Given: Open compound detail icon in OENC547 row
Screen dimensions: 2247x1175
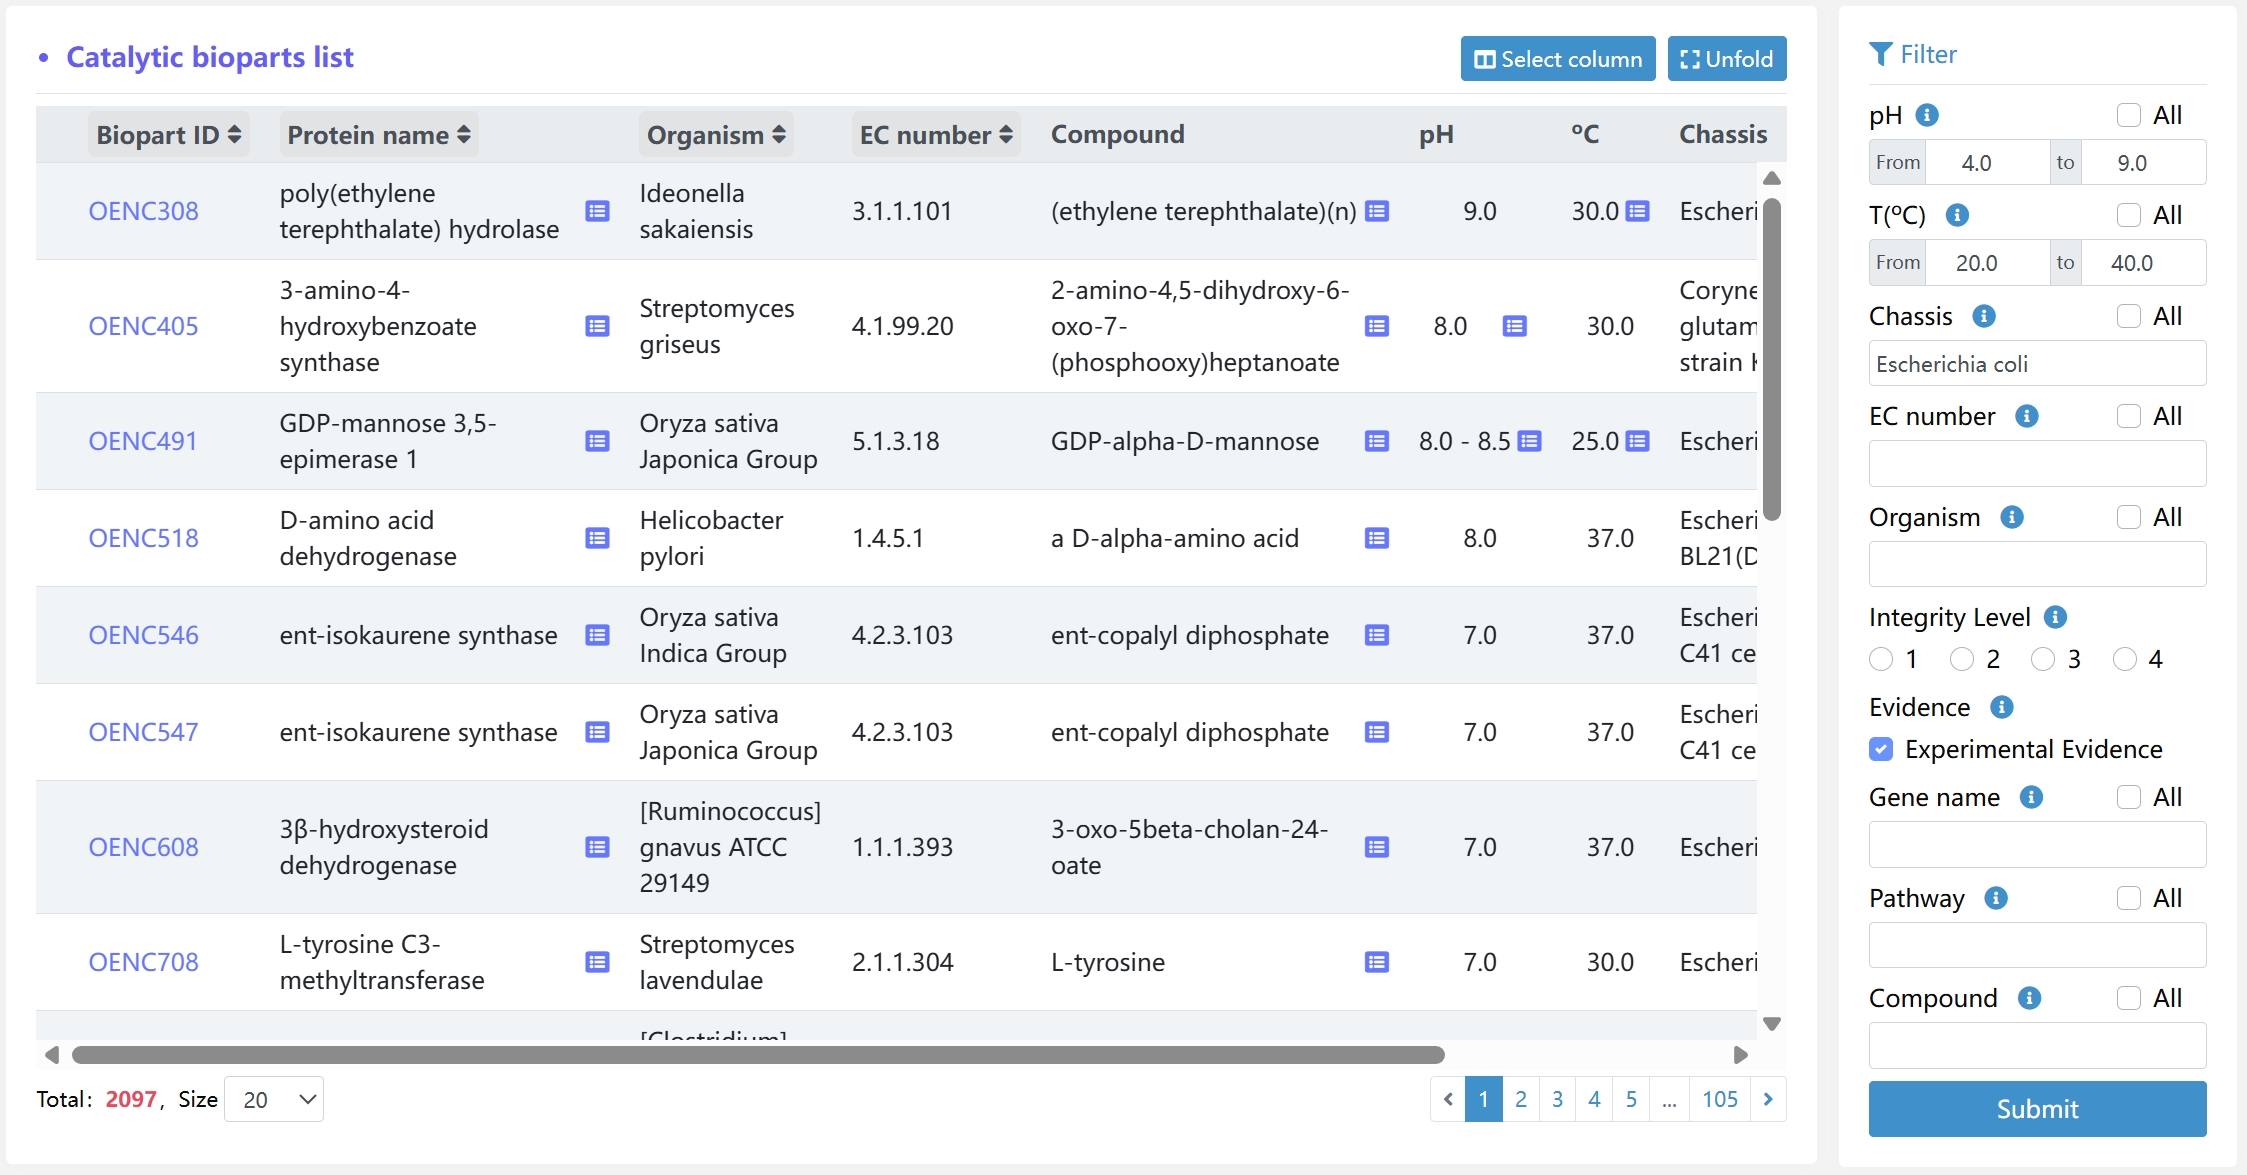Looking at the screenshot, I should point(1377,732).
